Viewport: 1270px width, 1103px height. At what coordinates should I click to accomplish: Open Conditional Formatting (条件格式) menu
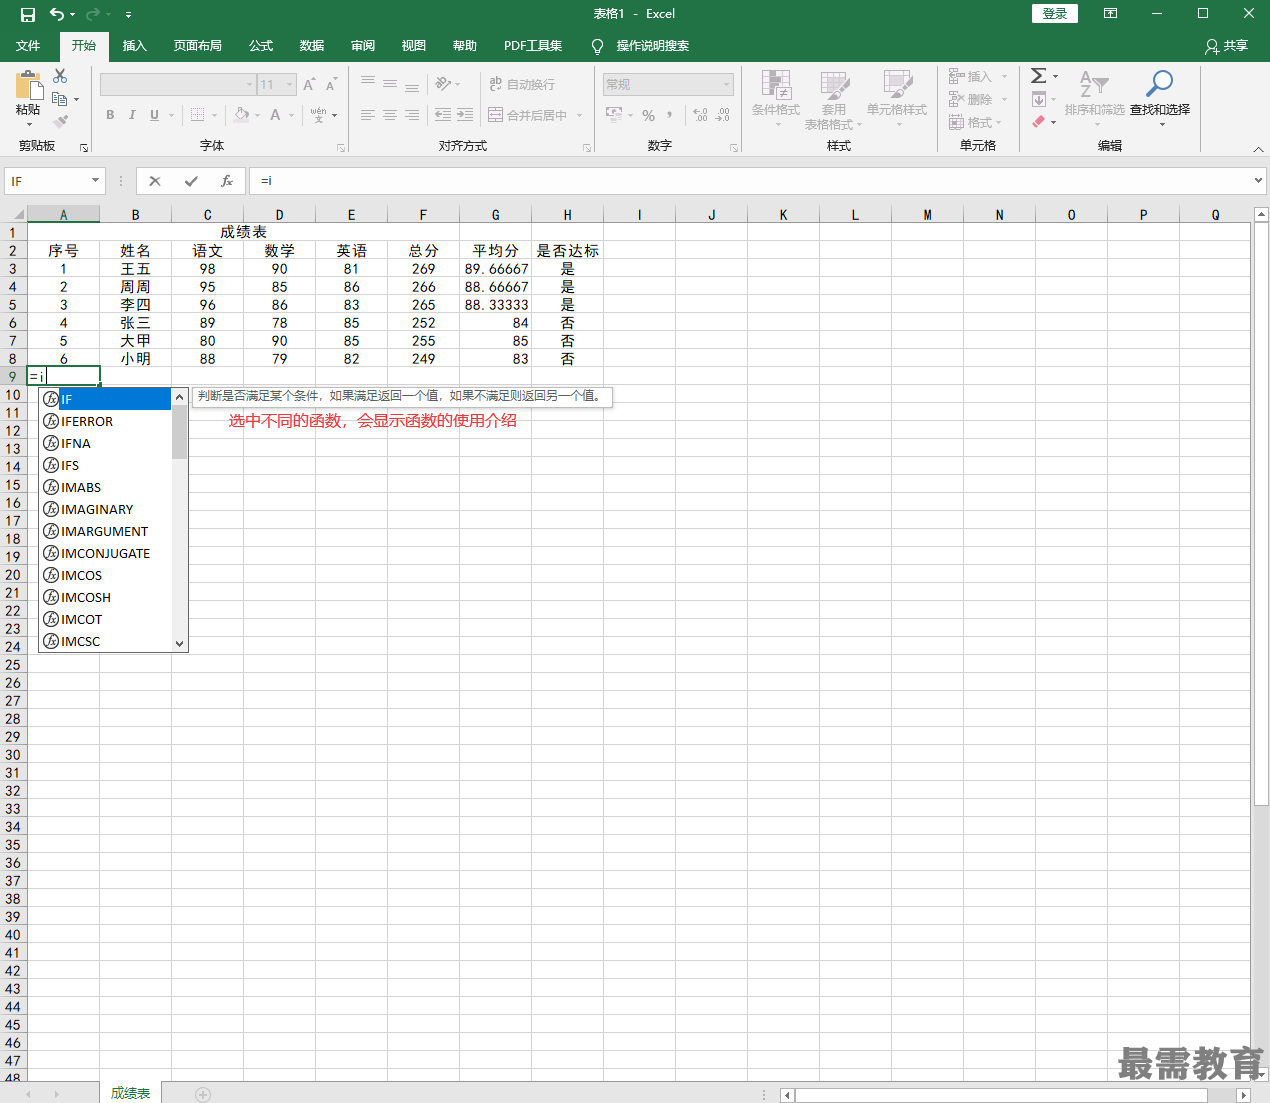coord(776,98)
